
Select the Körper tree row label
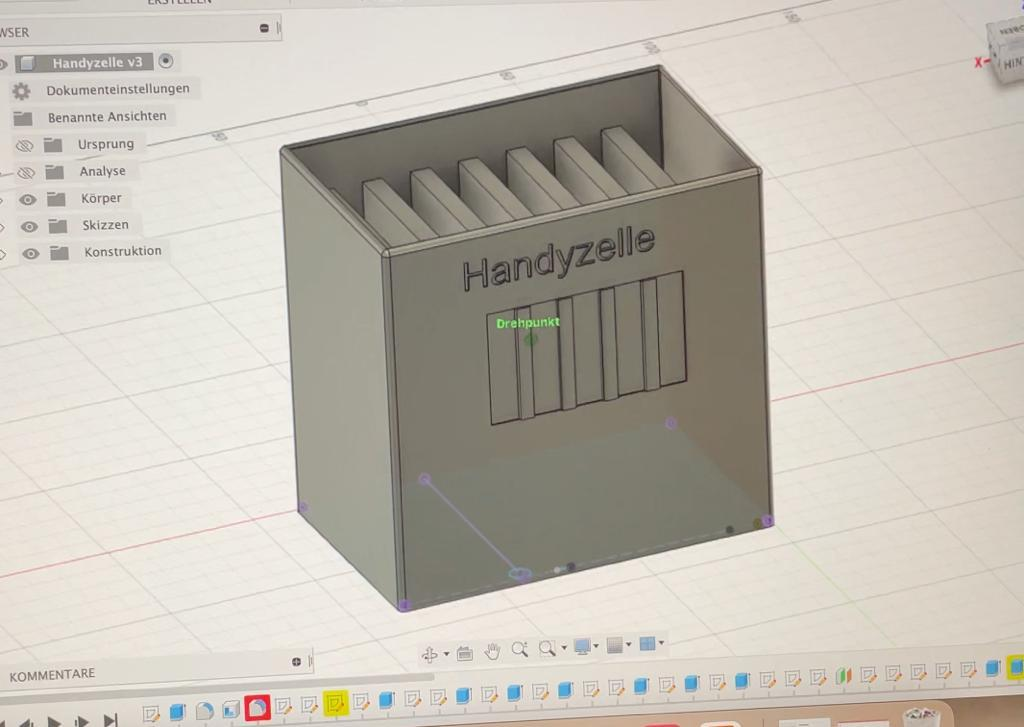pos(101,198)
